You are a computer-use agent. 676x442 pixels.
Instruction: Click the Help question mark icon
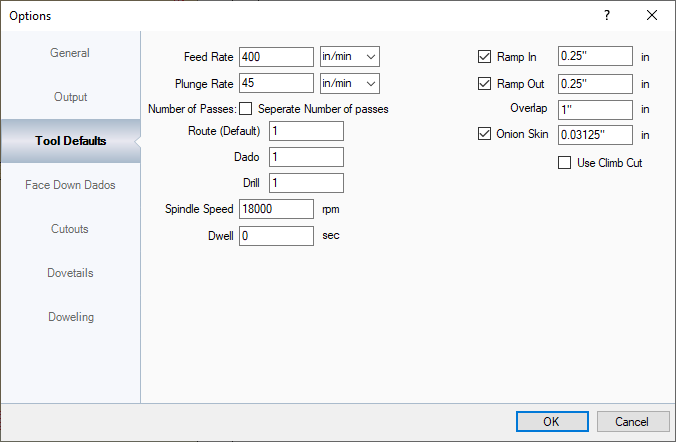[x=607, y=15]
